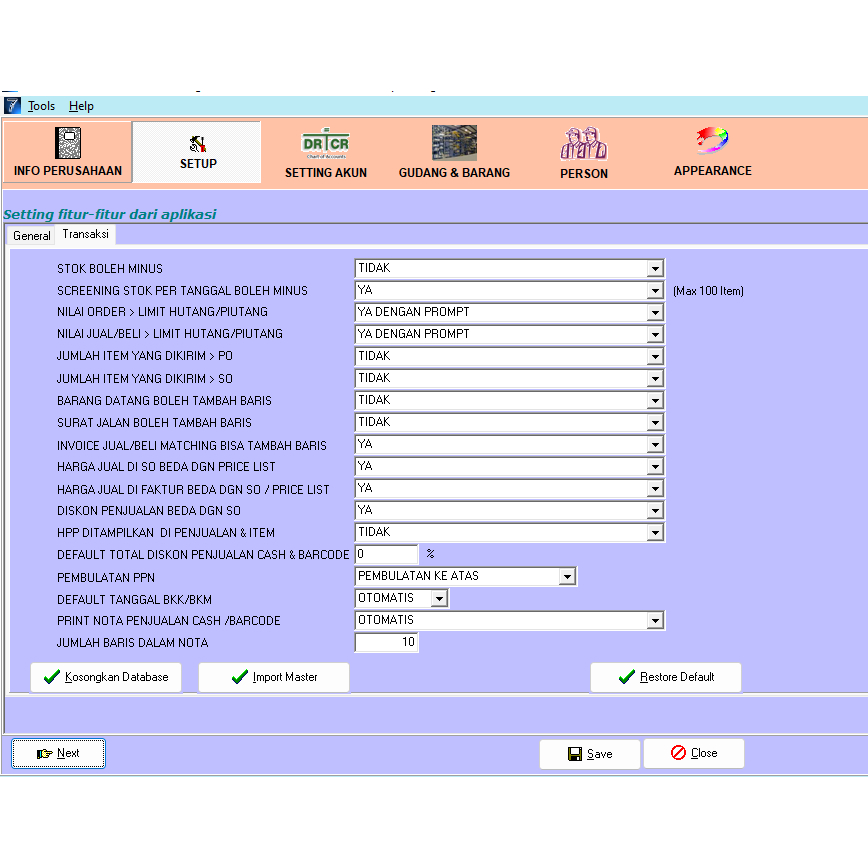868x868 pixels.
Task: Open DEFAULT TANGGAL BKK/BKM dropdown
Action: point(439,598)
